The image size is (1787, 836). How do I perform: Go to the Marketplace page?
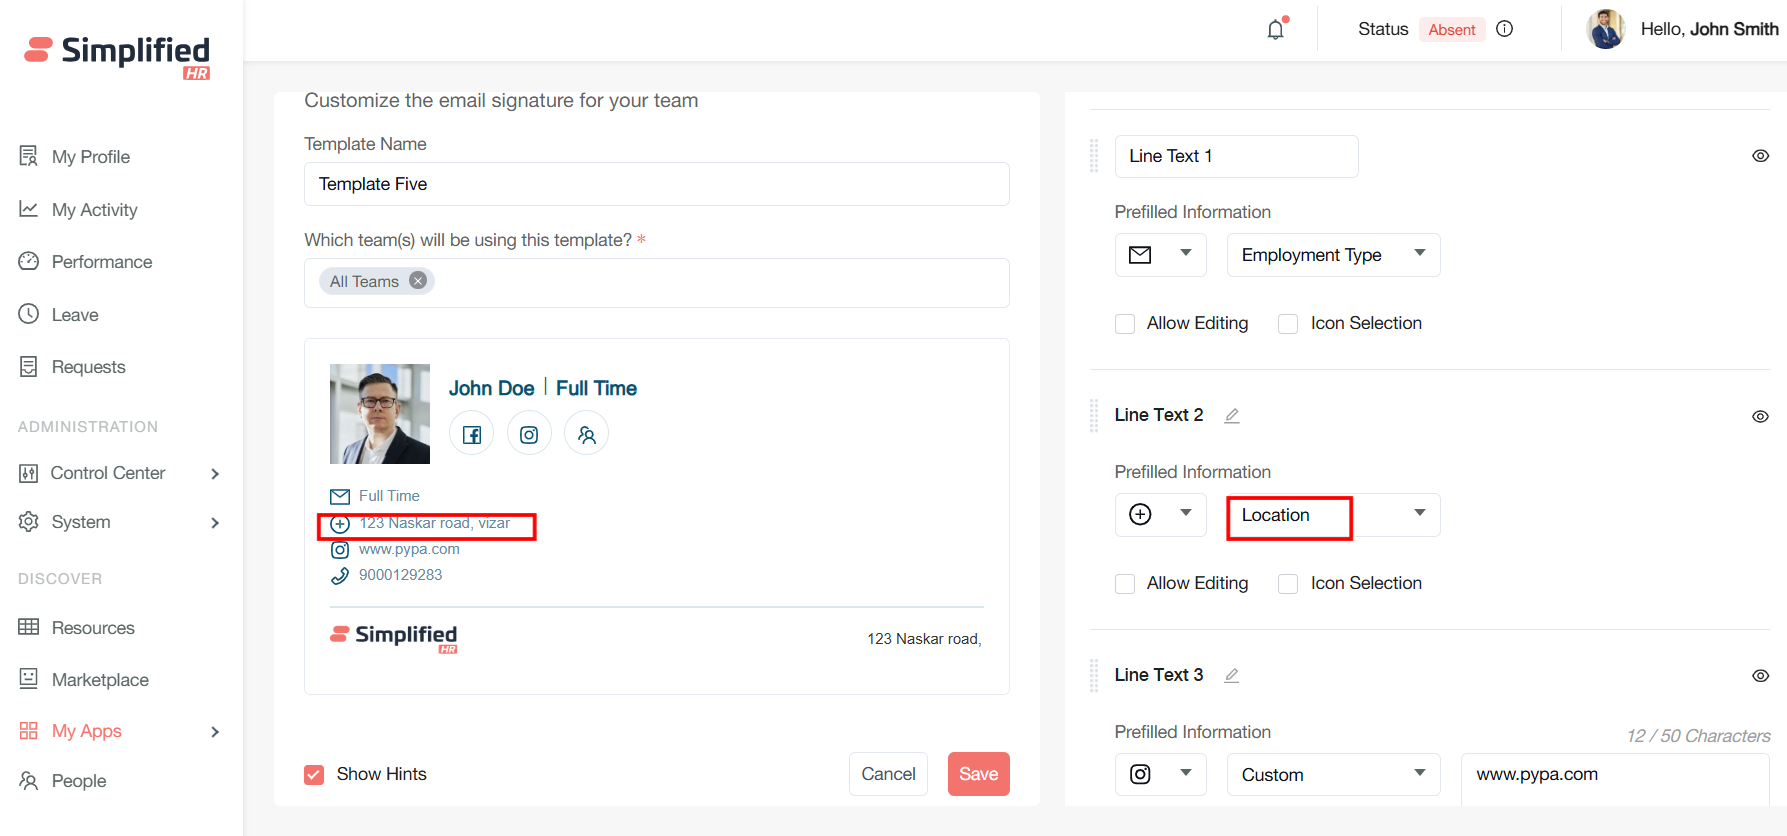tap(100, 680)
